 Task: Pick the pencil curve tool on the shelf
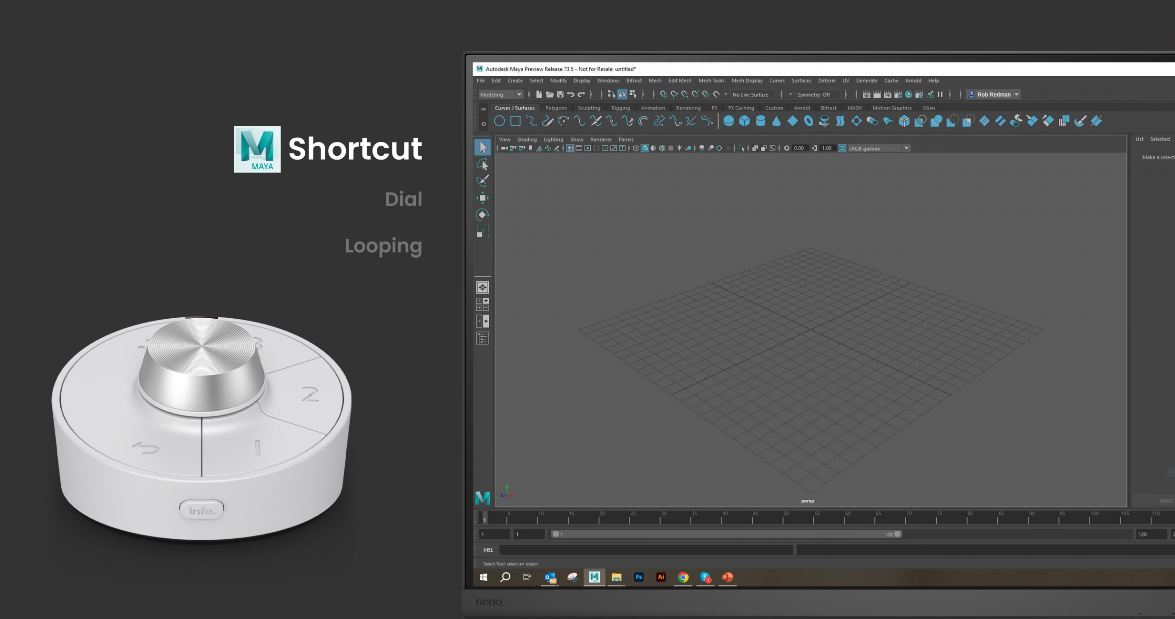[548, 121]
